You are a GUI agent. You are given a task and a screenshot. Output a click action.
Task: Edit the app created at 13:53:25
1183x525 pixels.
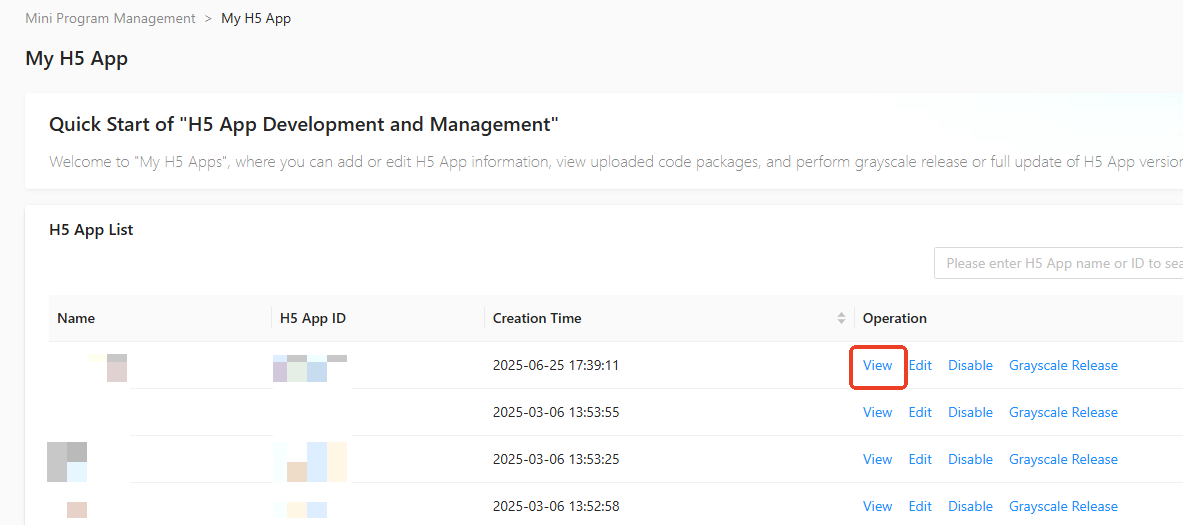[x=920, y=459]
